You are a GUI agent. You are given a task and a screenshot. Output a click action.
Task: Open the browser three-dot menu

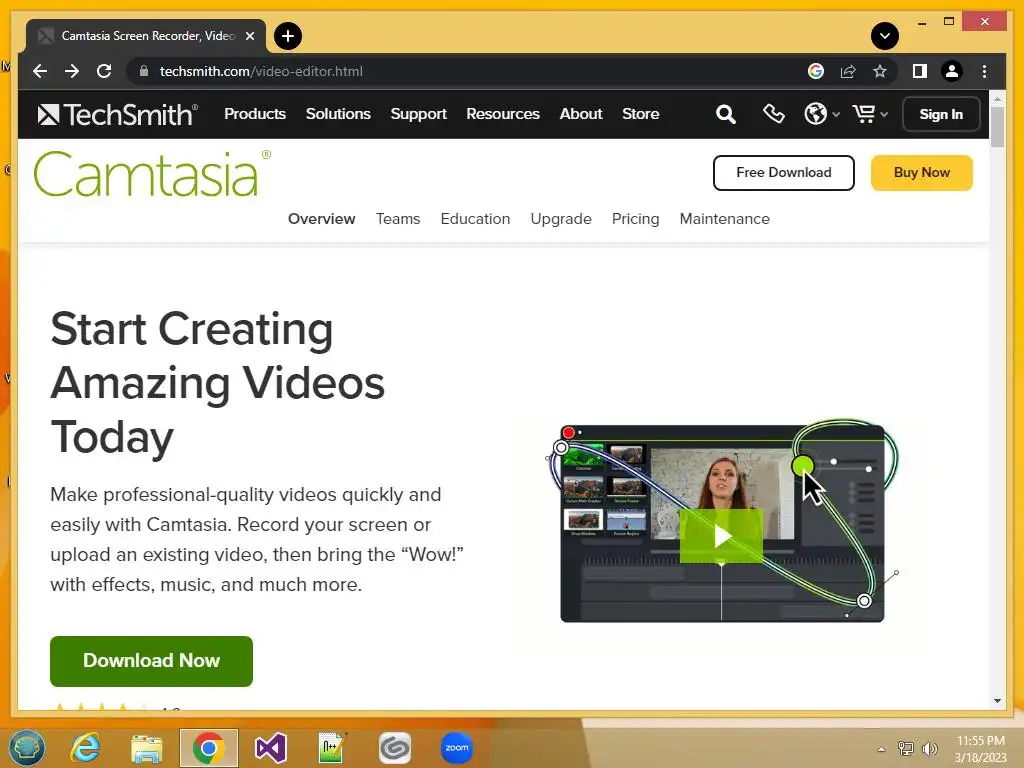984,71
